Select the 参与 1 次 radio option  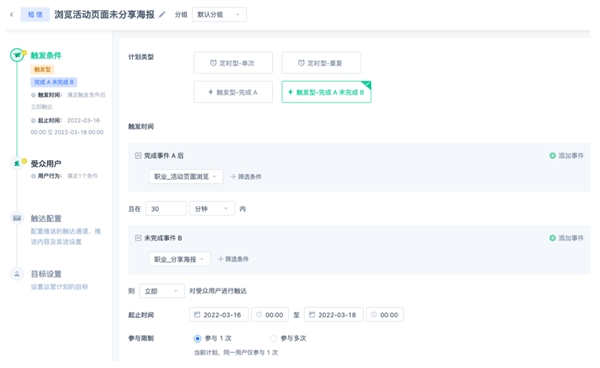[197, 339]
